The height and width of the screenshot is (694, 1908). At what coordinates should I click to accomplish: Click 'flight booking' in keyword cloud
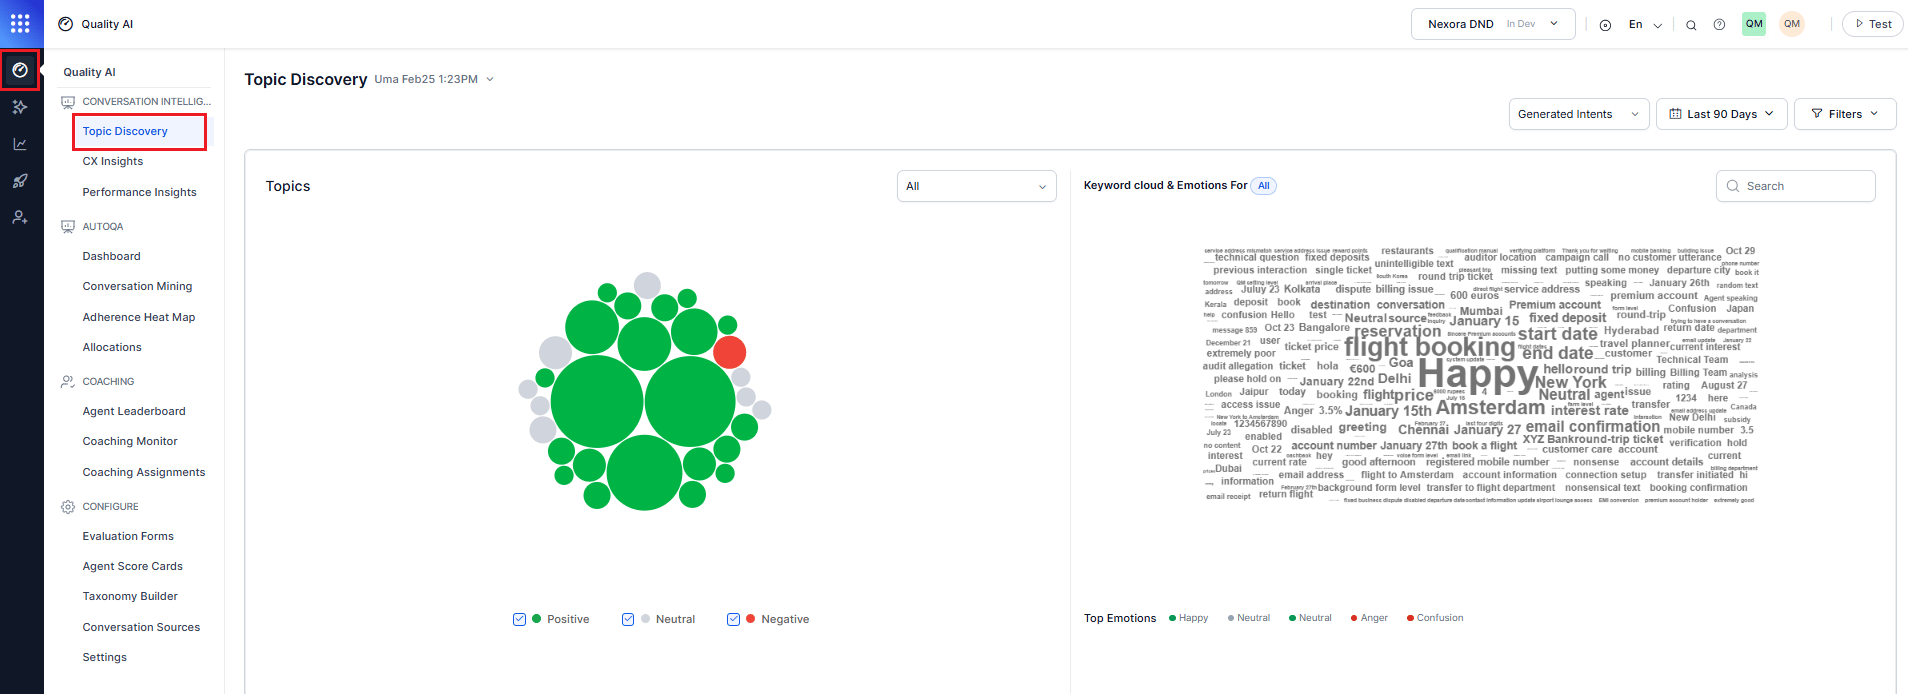point(1430,347)
